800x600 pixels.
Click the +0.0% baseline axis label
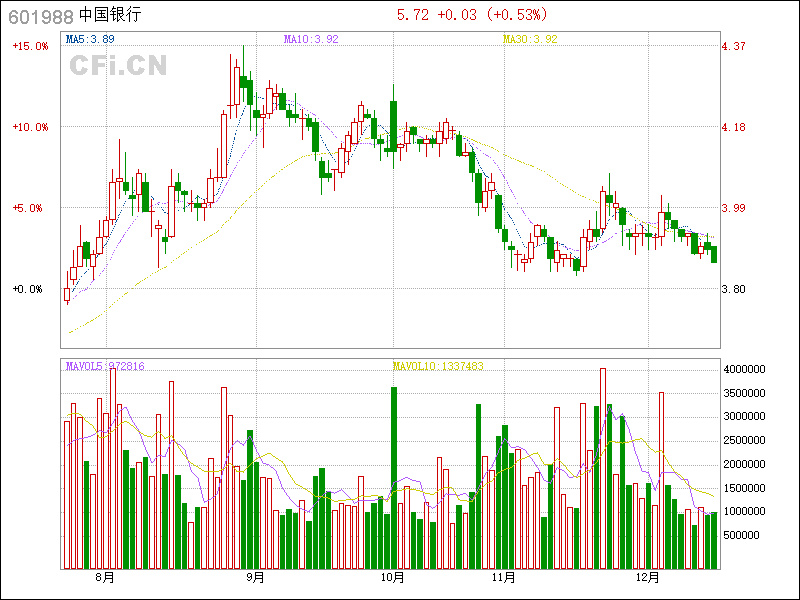point(30,289)
